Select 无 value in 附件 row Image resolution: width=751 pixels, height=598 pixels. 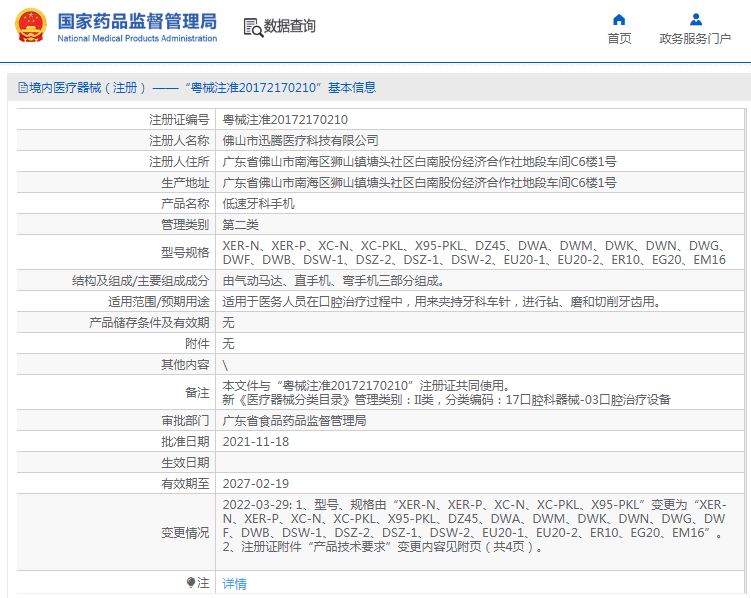(228, 344)
